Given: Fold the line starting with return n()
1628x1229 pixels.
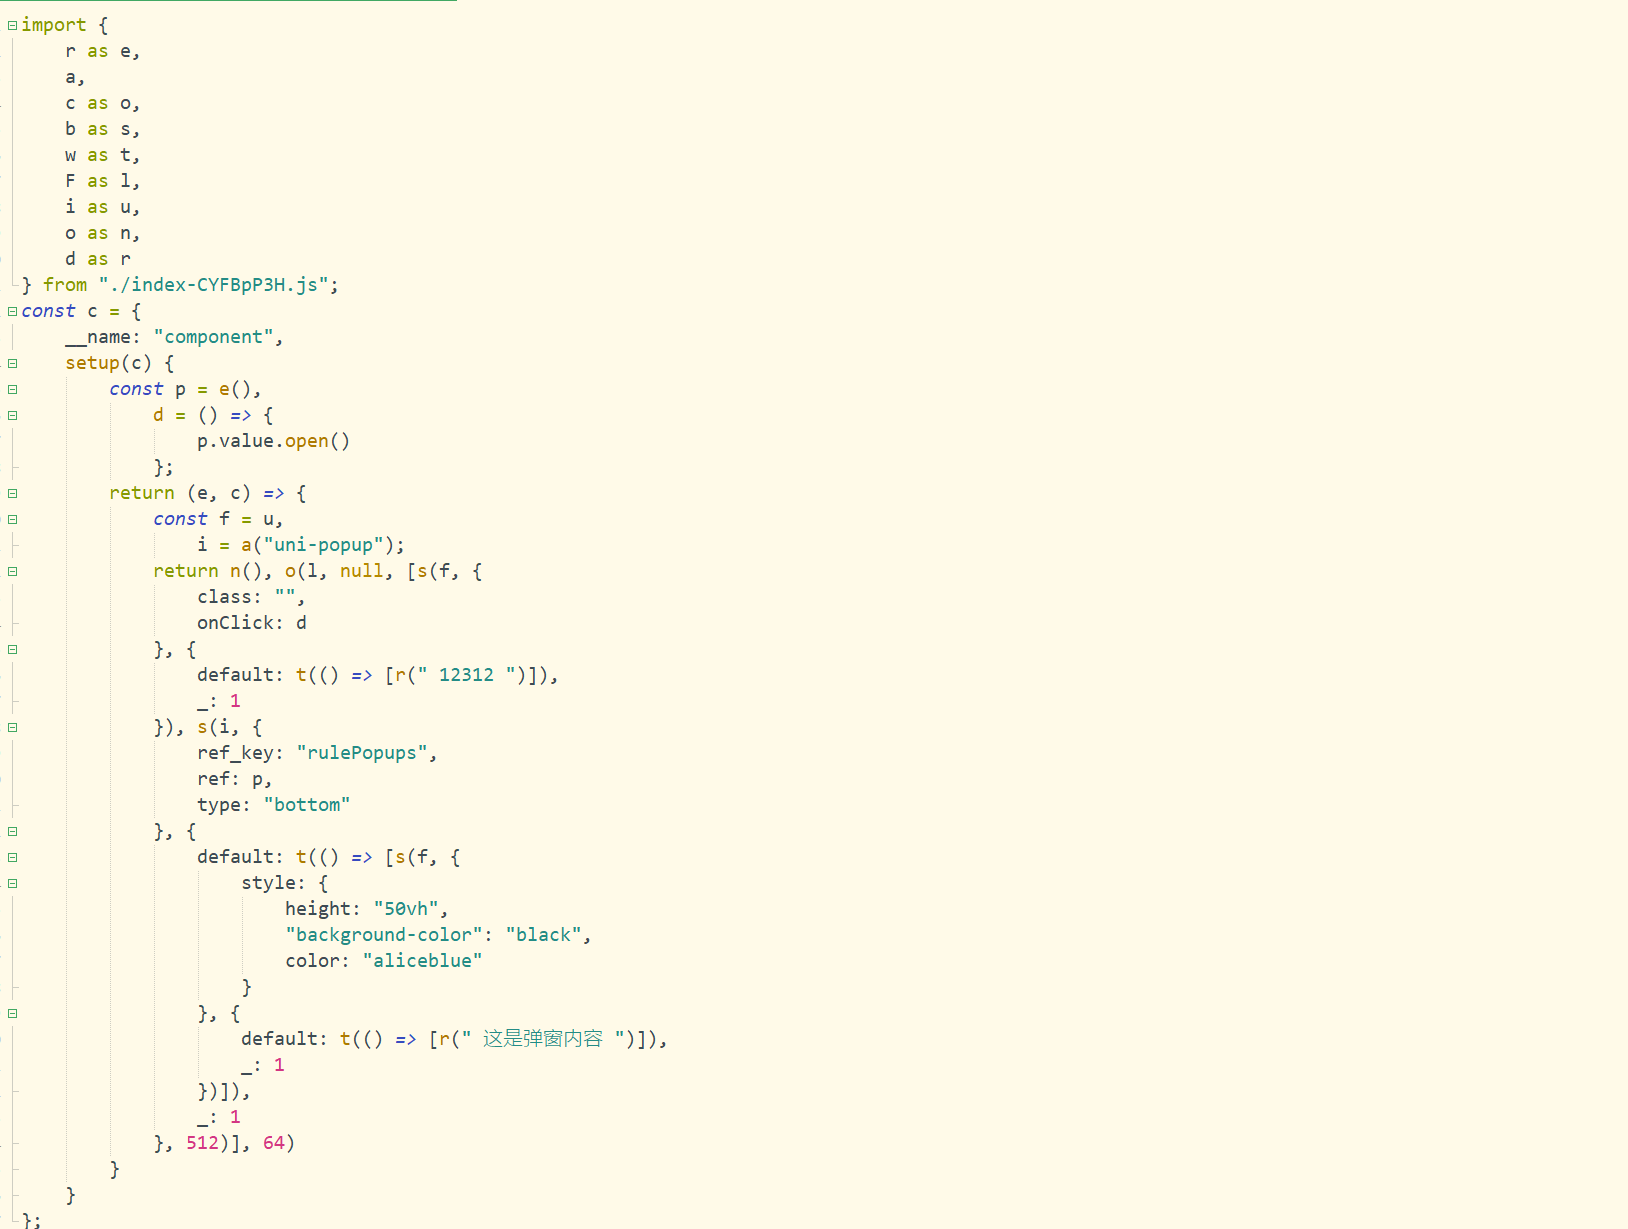Looking at the screenshot, I should point(12,571).
